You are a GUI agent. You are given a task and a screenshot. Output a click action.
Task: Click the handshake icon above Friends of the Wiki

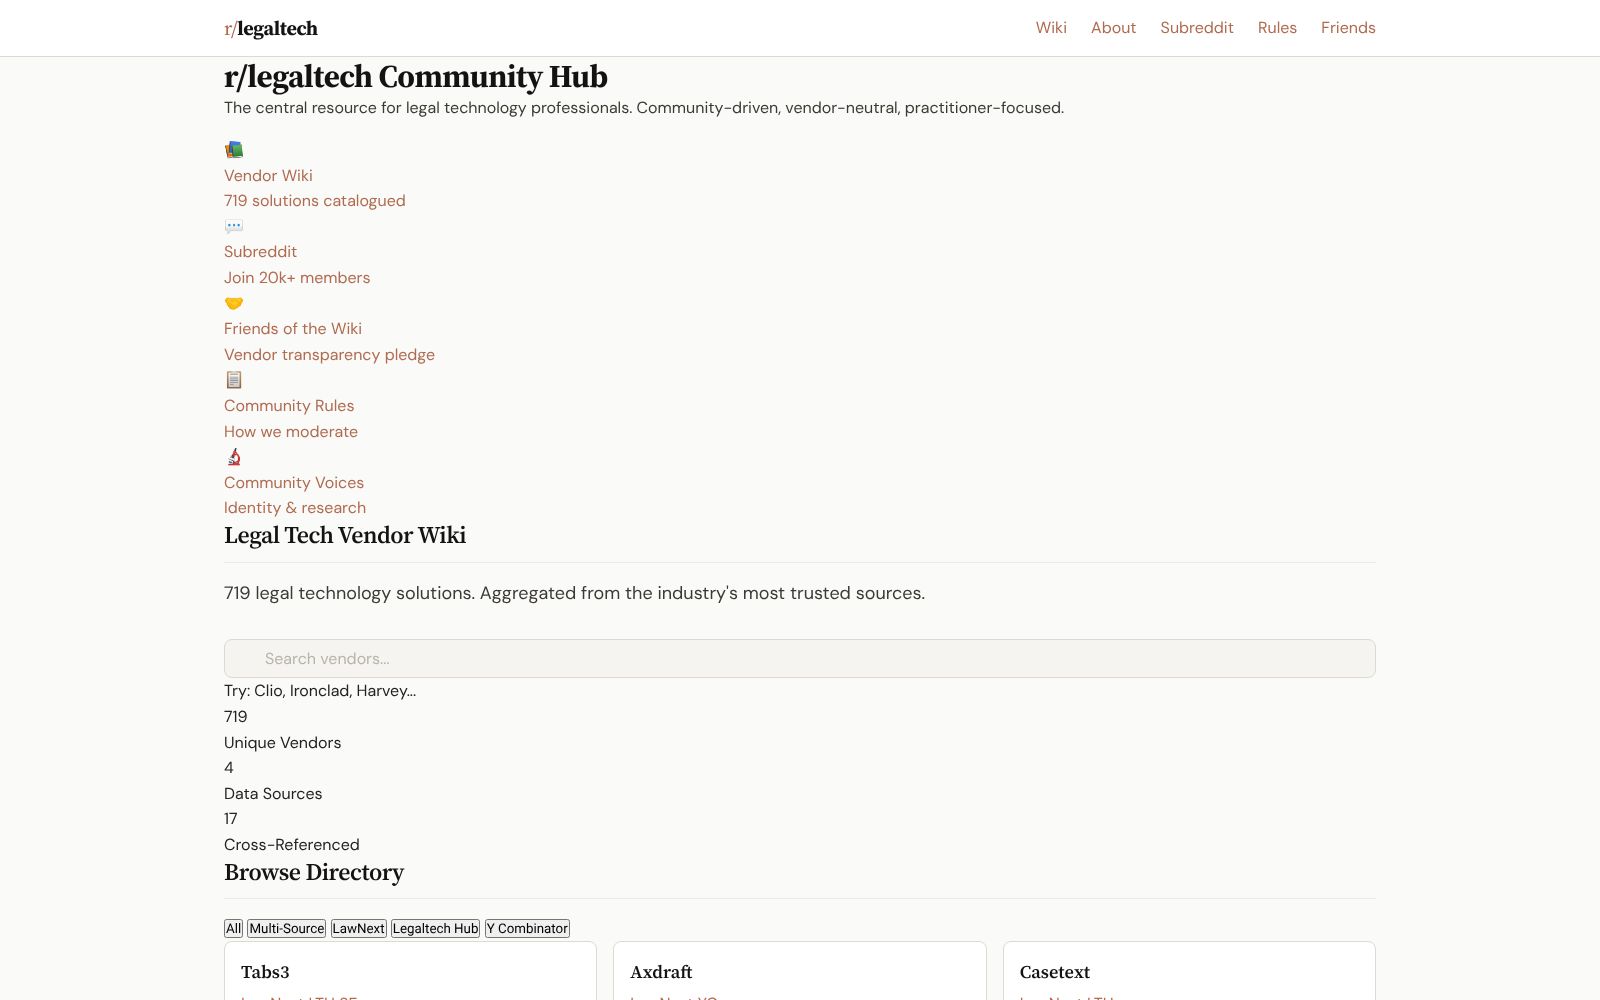234,303
